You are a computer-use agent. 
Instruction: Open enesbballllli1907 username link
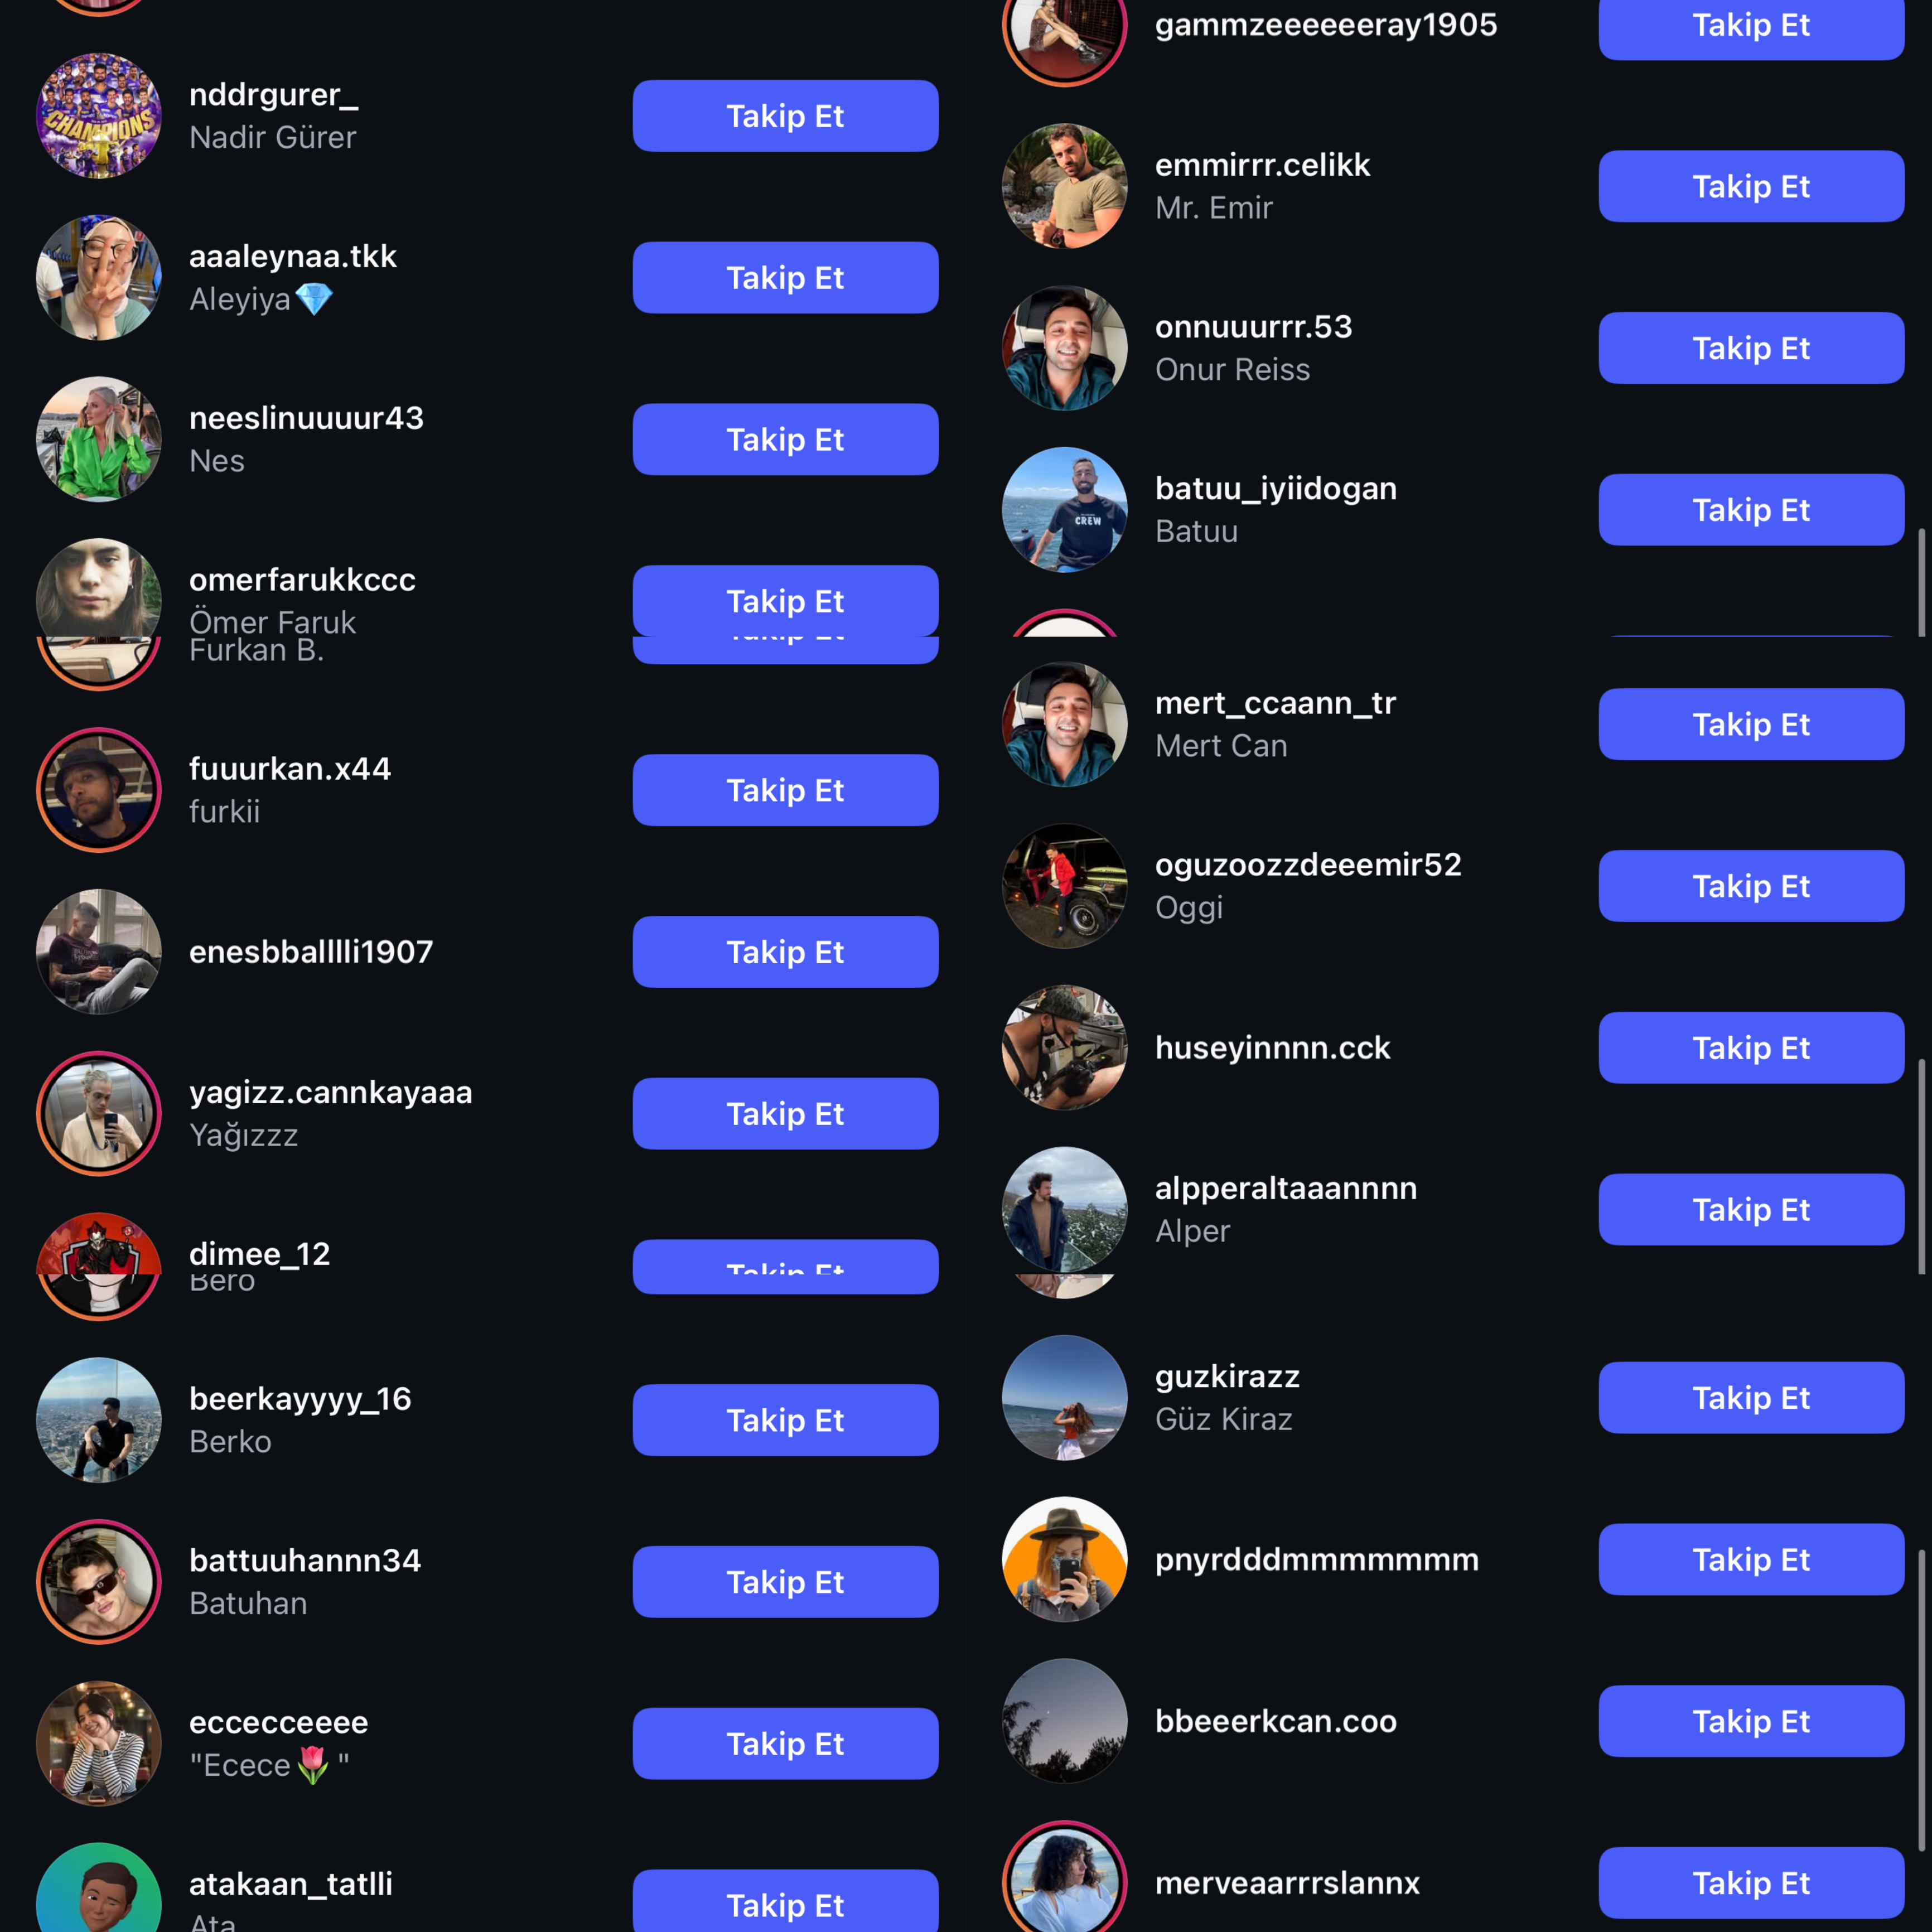pyautogui.click(x=311, y=952)
